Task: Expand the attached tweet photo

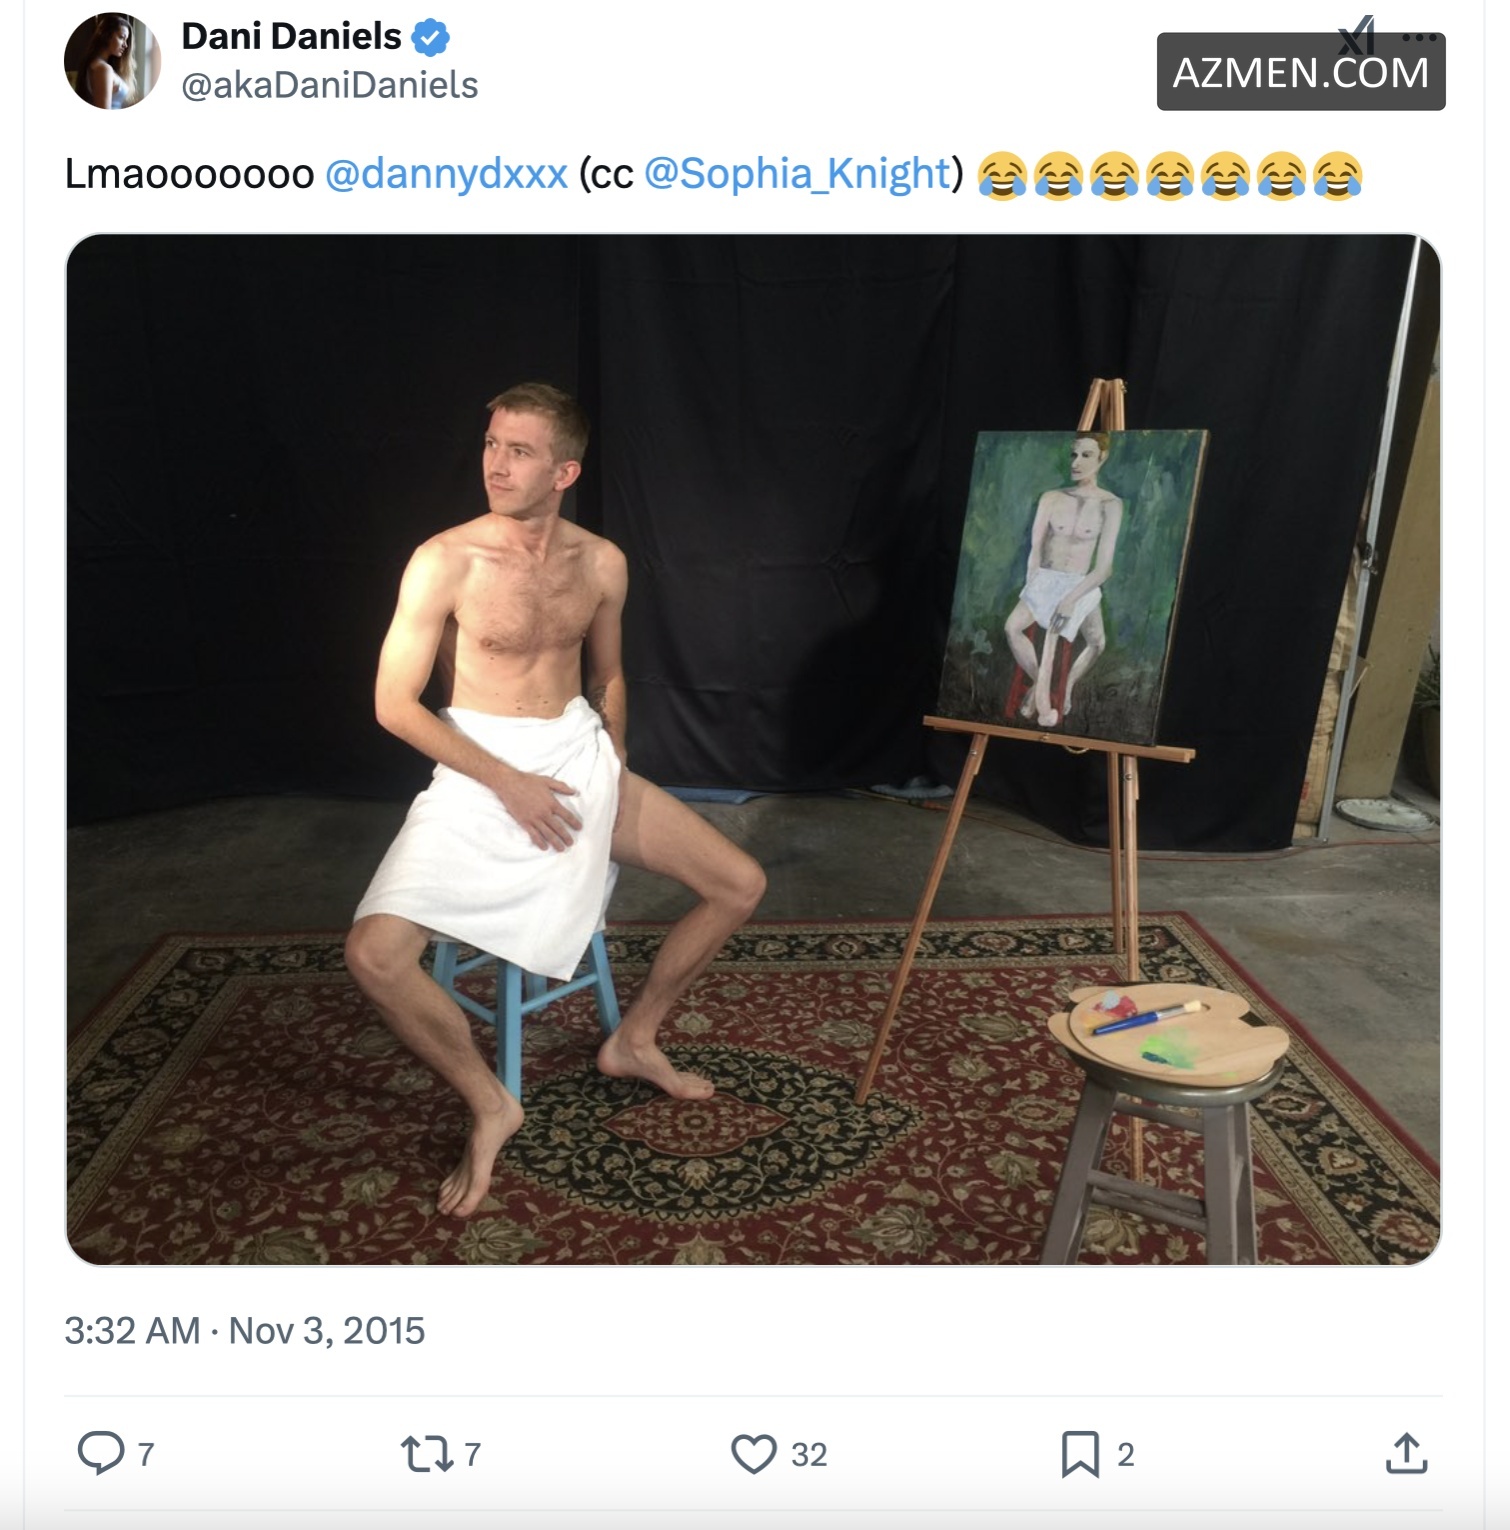Action: tap(753, 749)
